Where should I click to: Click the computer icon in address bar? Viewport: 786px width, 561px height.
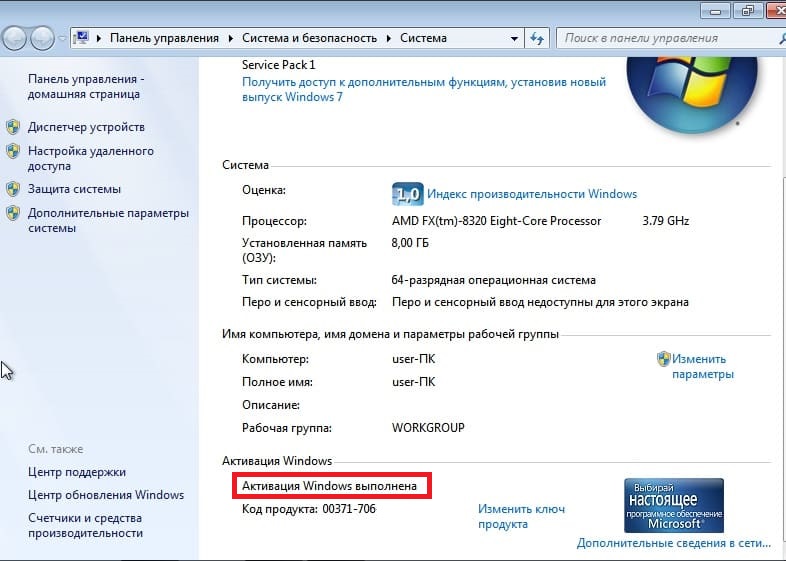[x=81, y=38]
